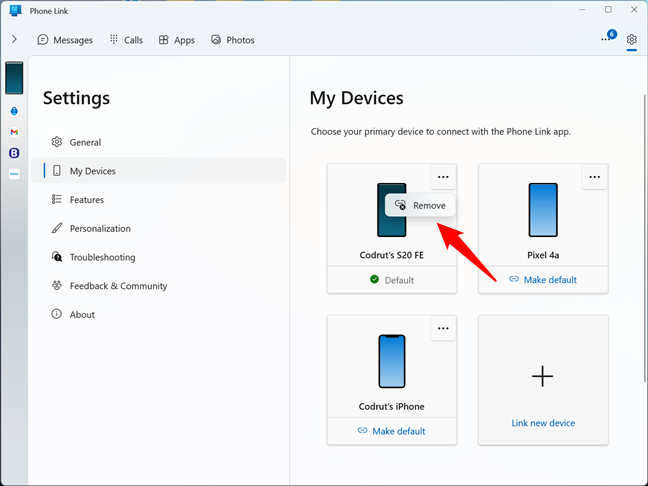Open the blue B app icon
The height and width of the screenshot is (486, 648).
click(x=14, y=153)
